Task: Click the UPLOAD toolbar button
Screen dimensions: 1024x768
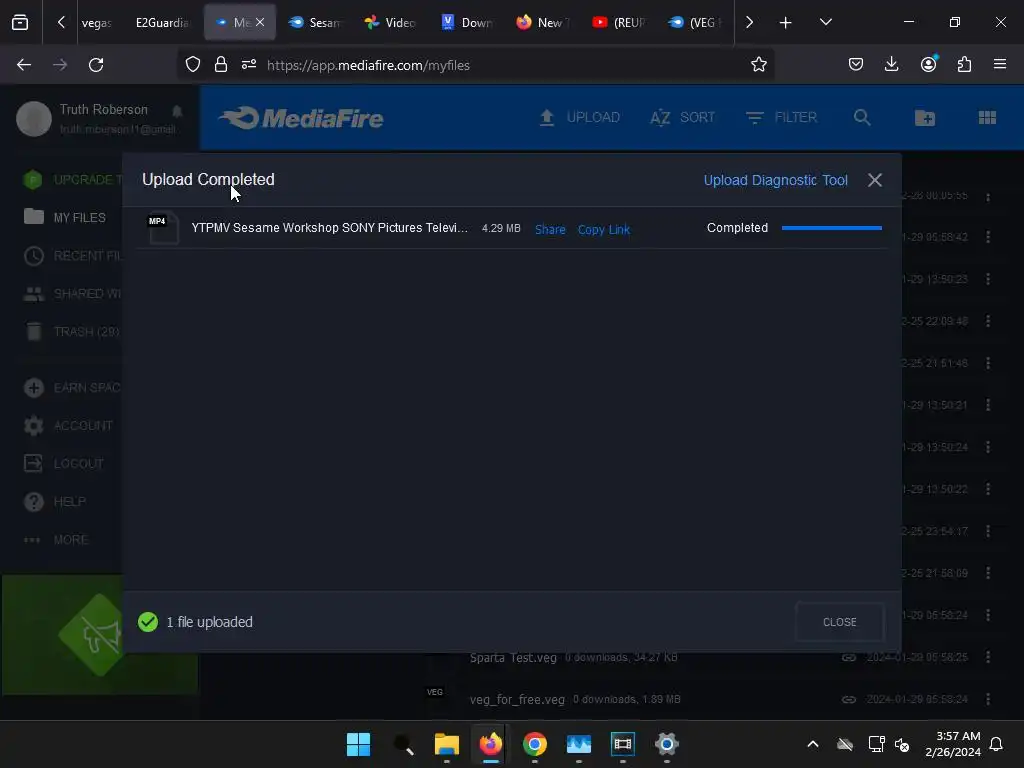Action: [x=580, y=118]
